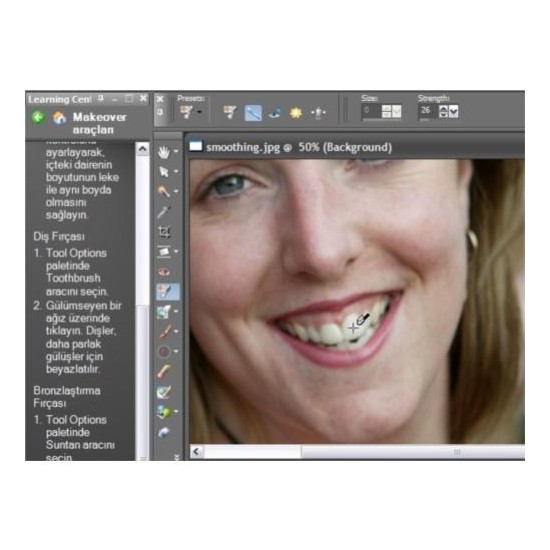
Task: Expand Pick tool flyout arrow
Action: 176,172
